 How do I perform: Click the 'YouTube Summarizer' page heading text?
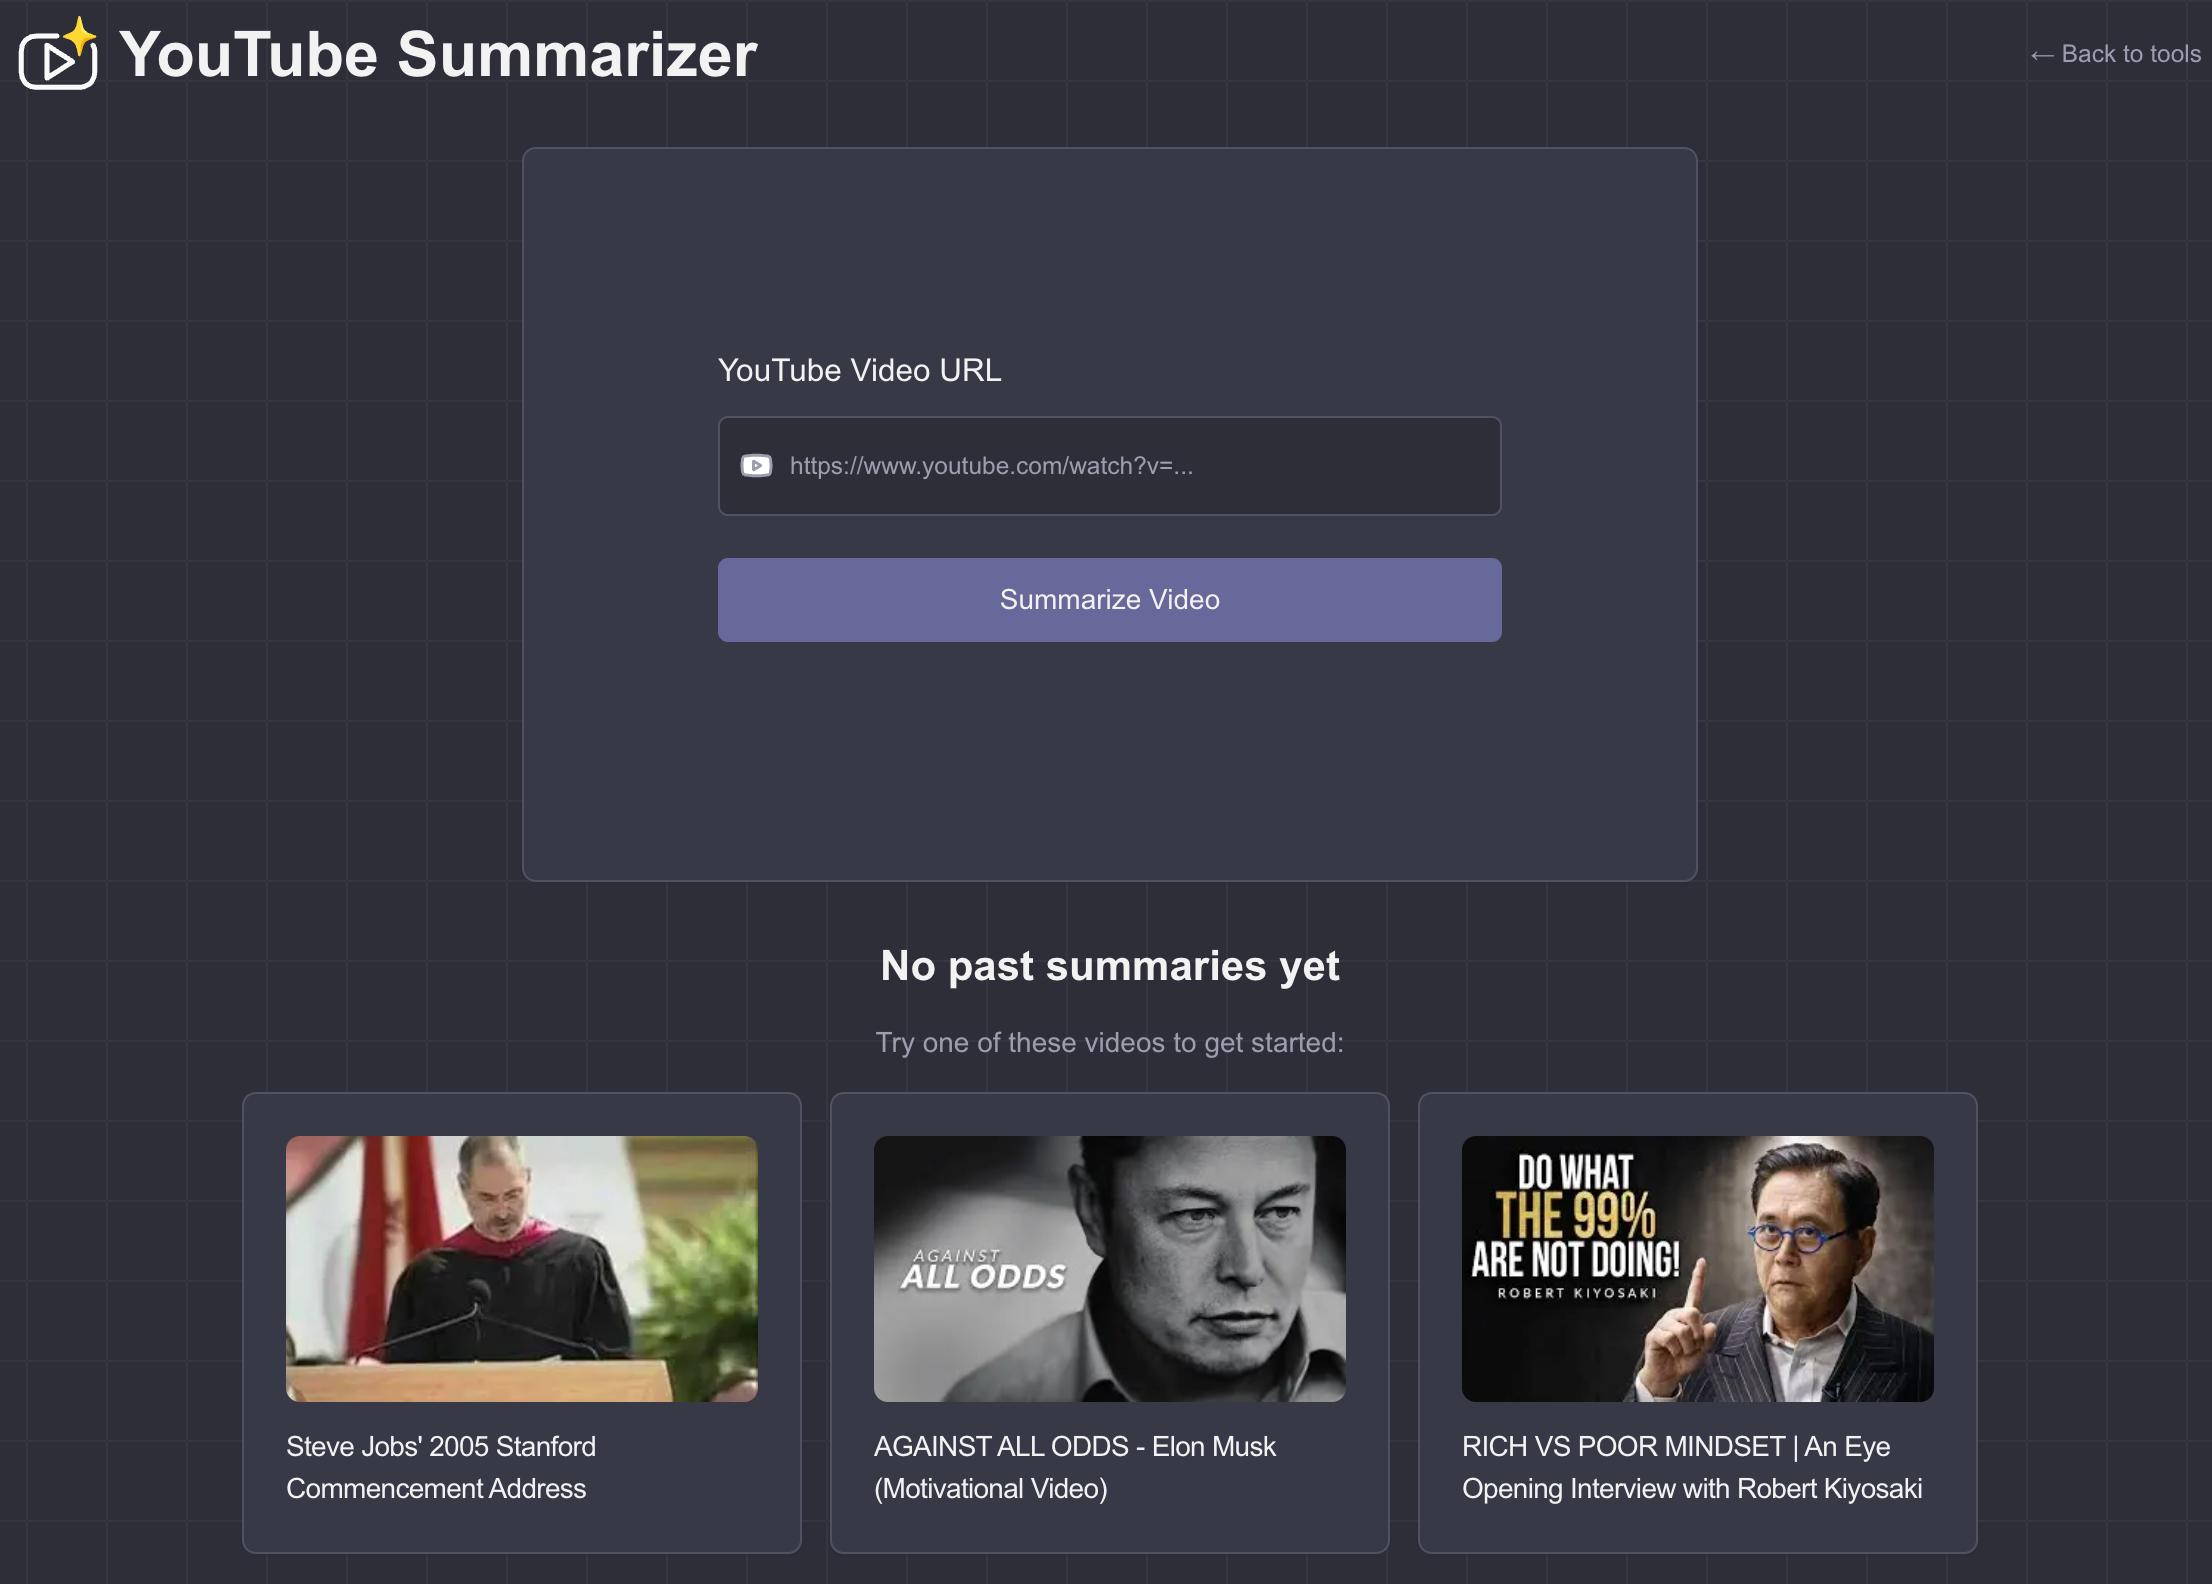click(x=438, y=55)
